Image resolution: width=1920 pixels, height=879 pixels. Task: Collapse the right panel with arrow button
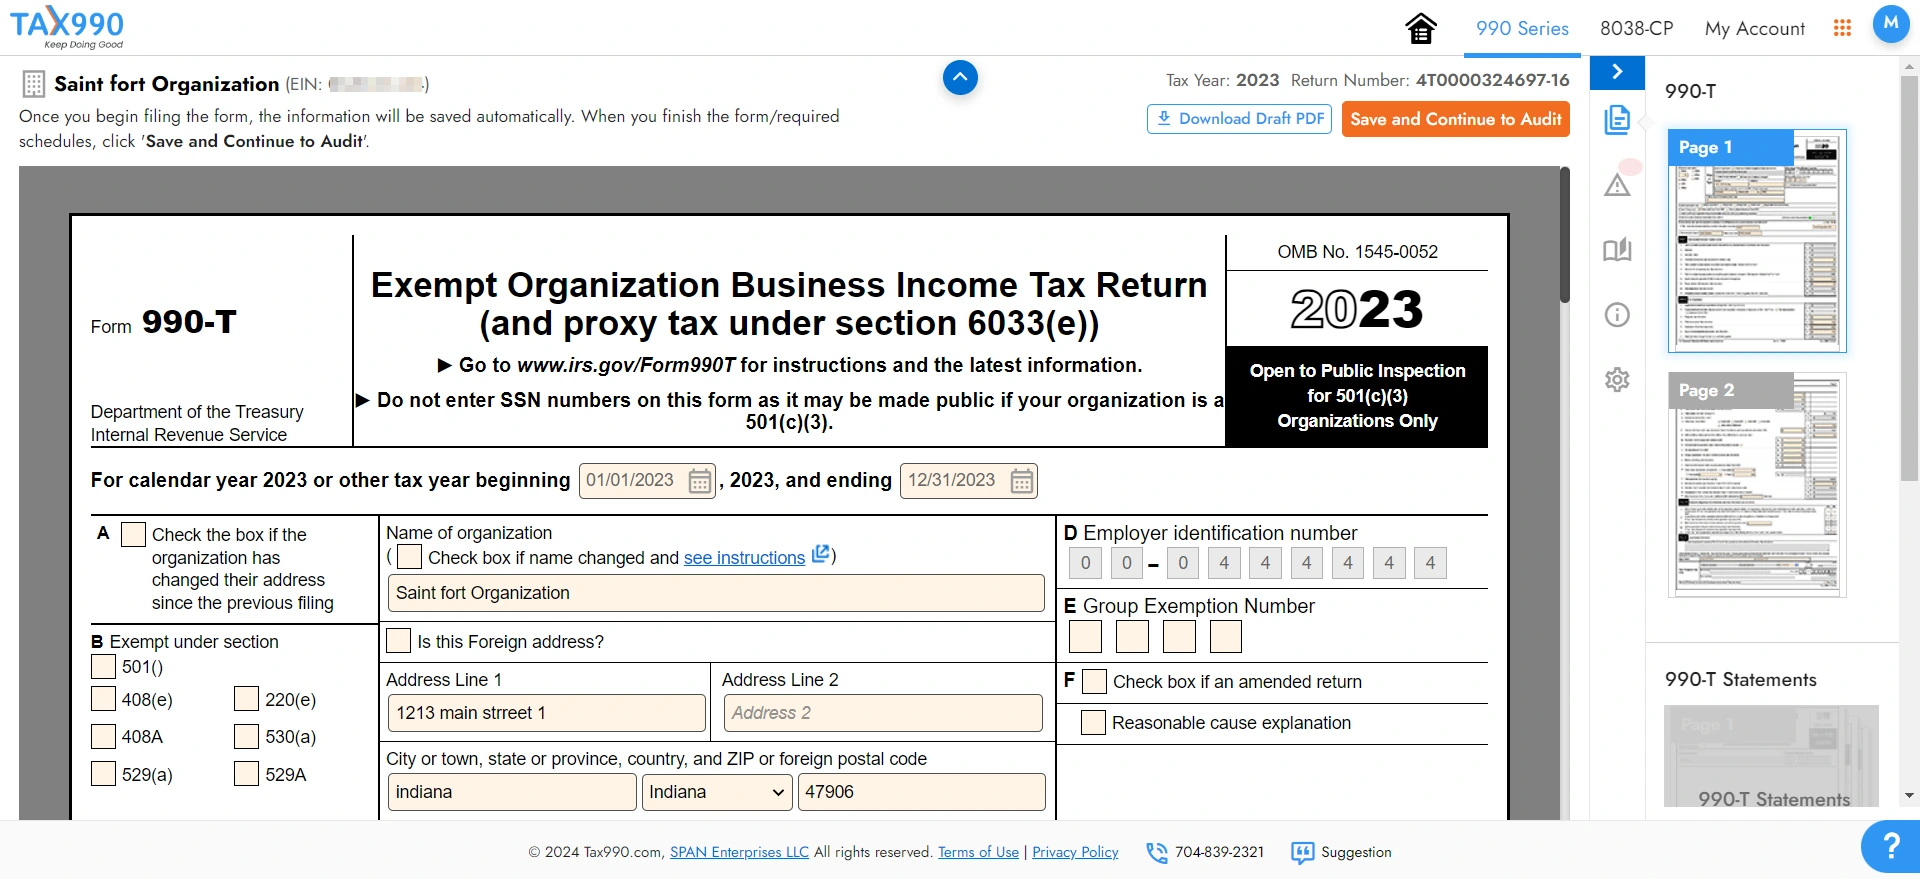pos(1617,72)
